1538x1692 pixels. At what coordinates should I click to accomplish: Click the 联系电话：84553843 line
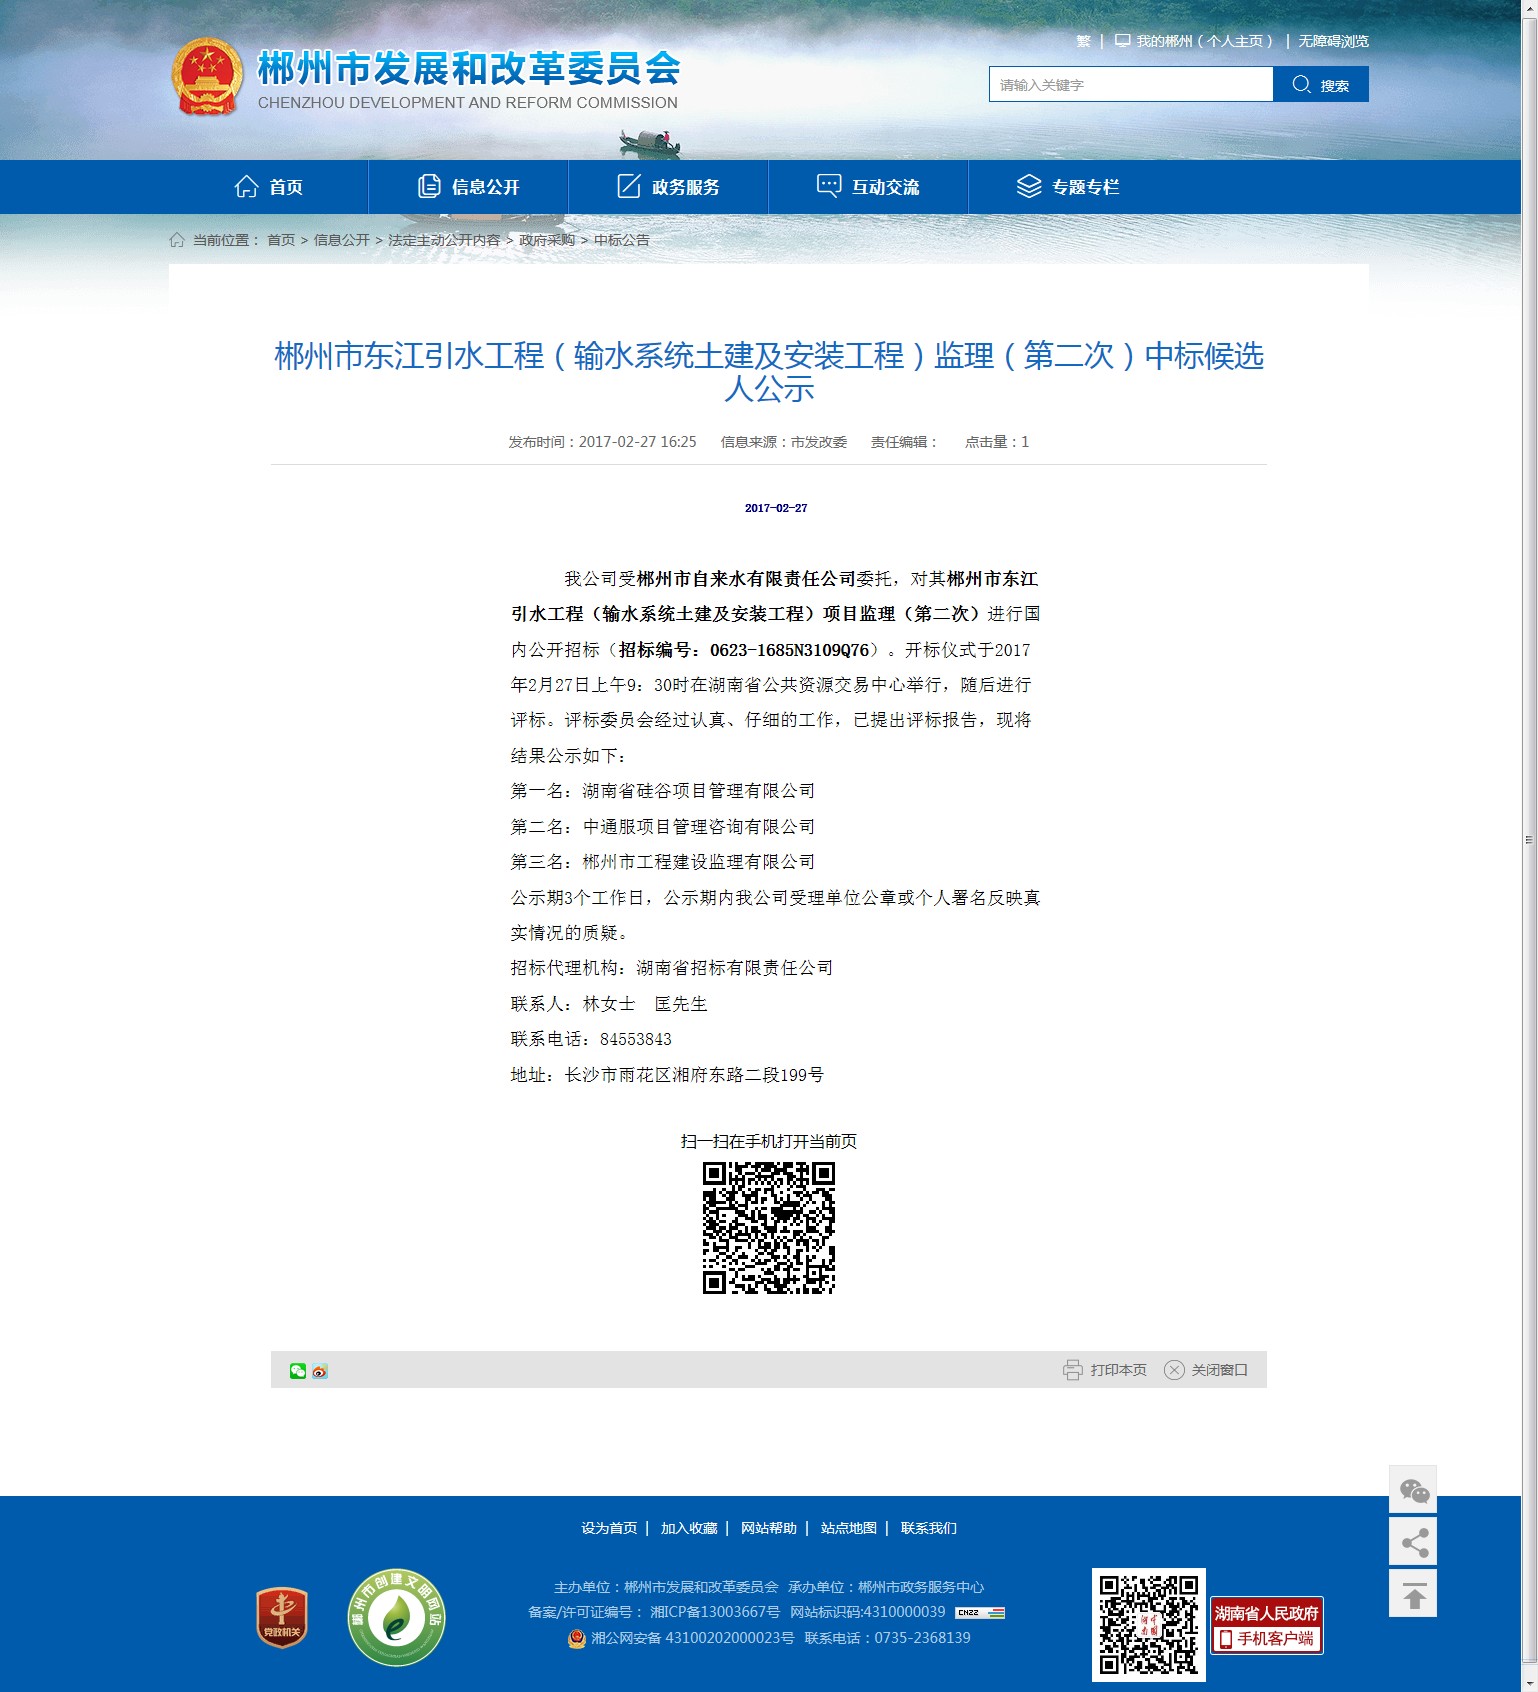(x=591, y=1039)
